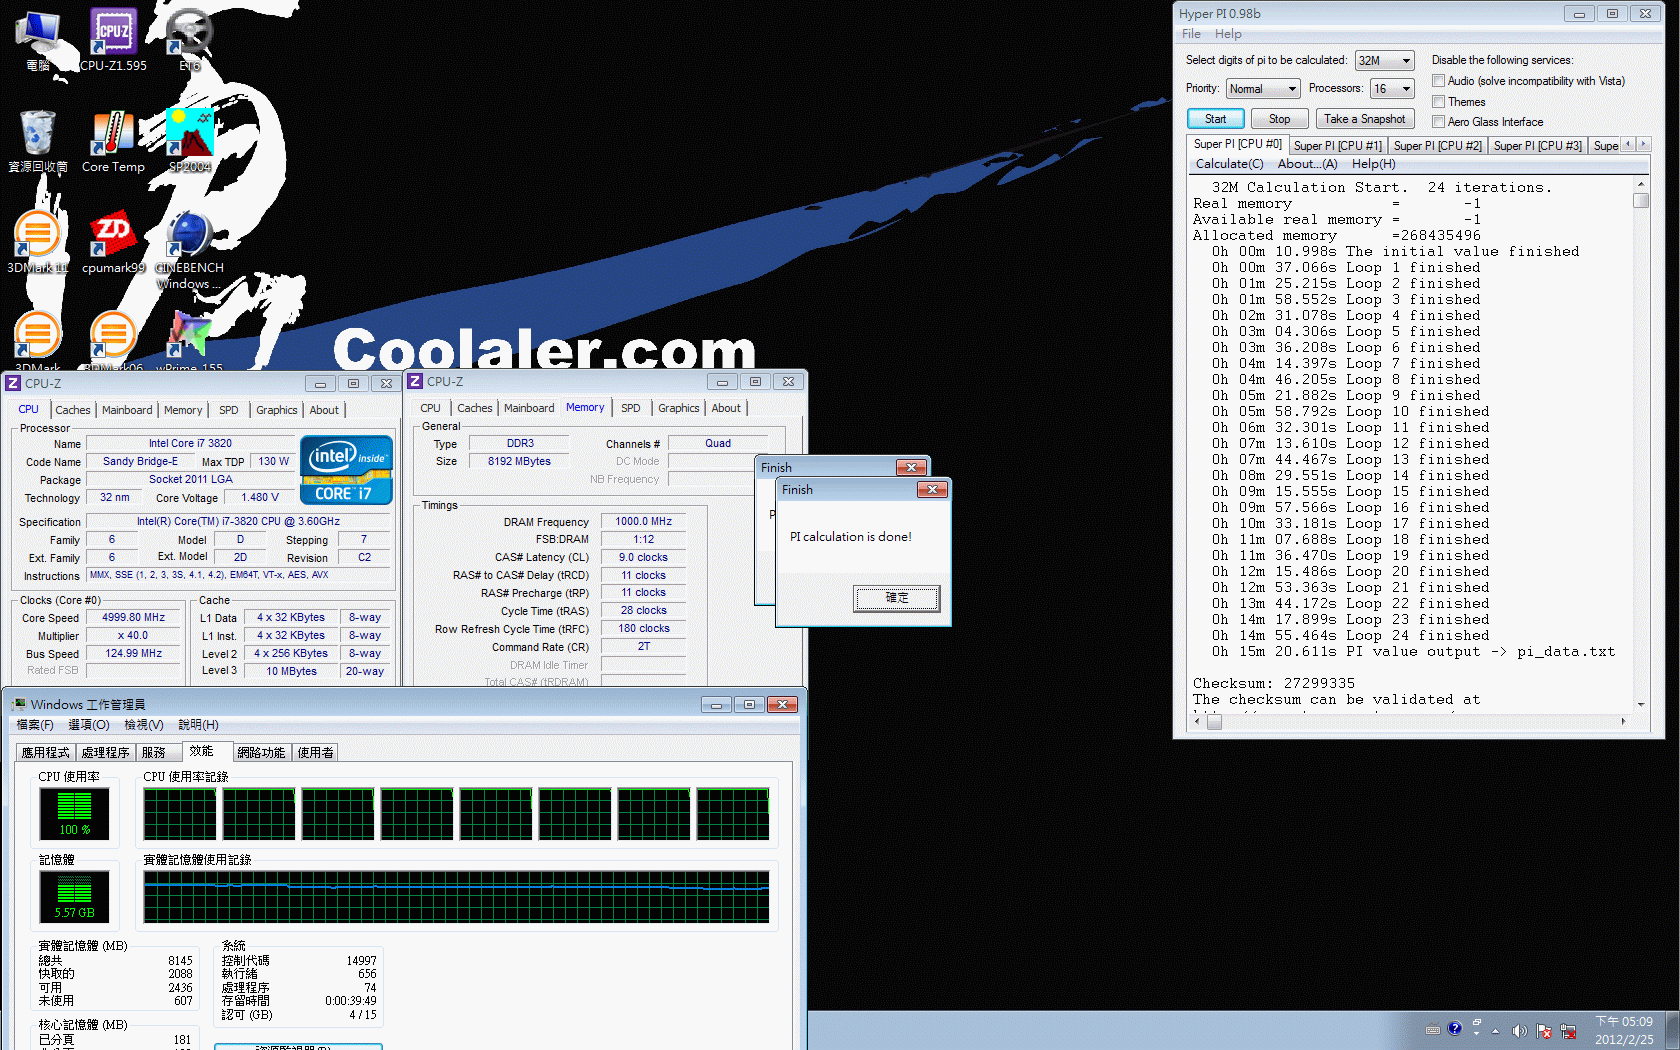Screen dimensions: 1680x1050
Task: Launch the 3DMark06 desktop shortcut
Action: tap(113, 341)
